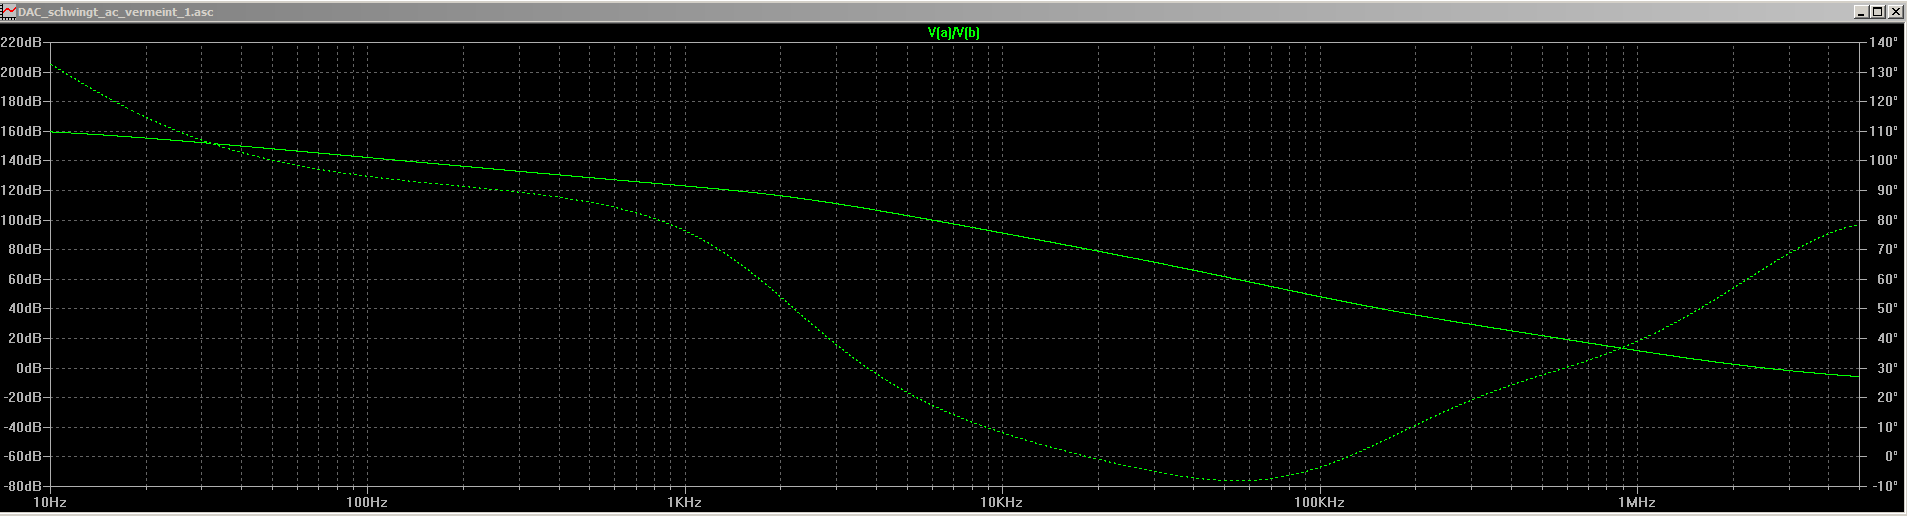Click the V(a)/V(b) trace label
Screen dimensions: 1907x516
953,32
